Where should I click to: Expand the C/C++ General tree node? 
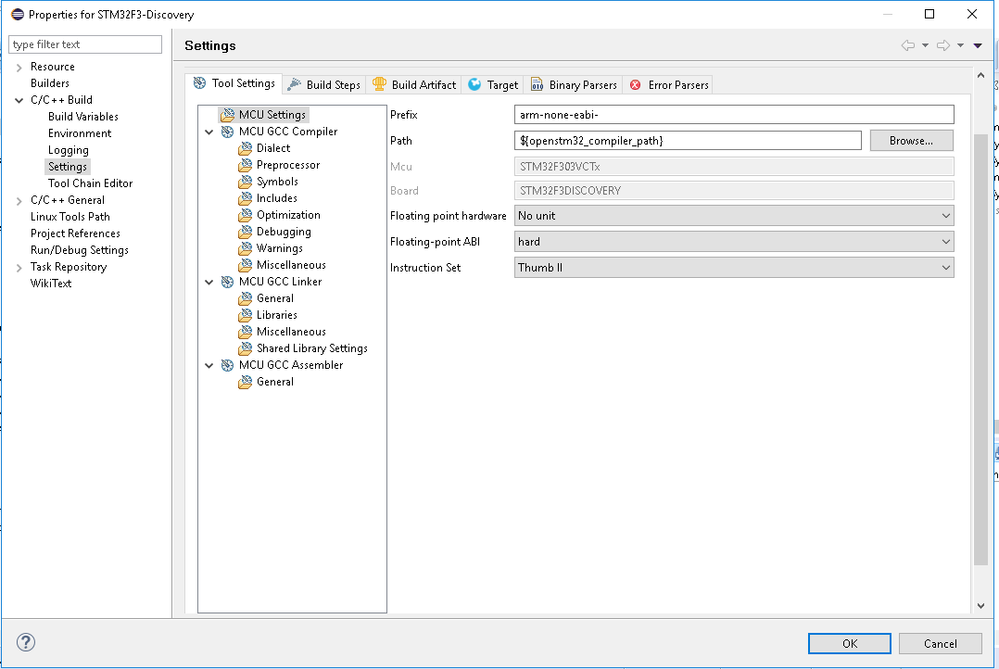pyautogui.click(x=19, y=200)
